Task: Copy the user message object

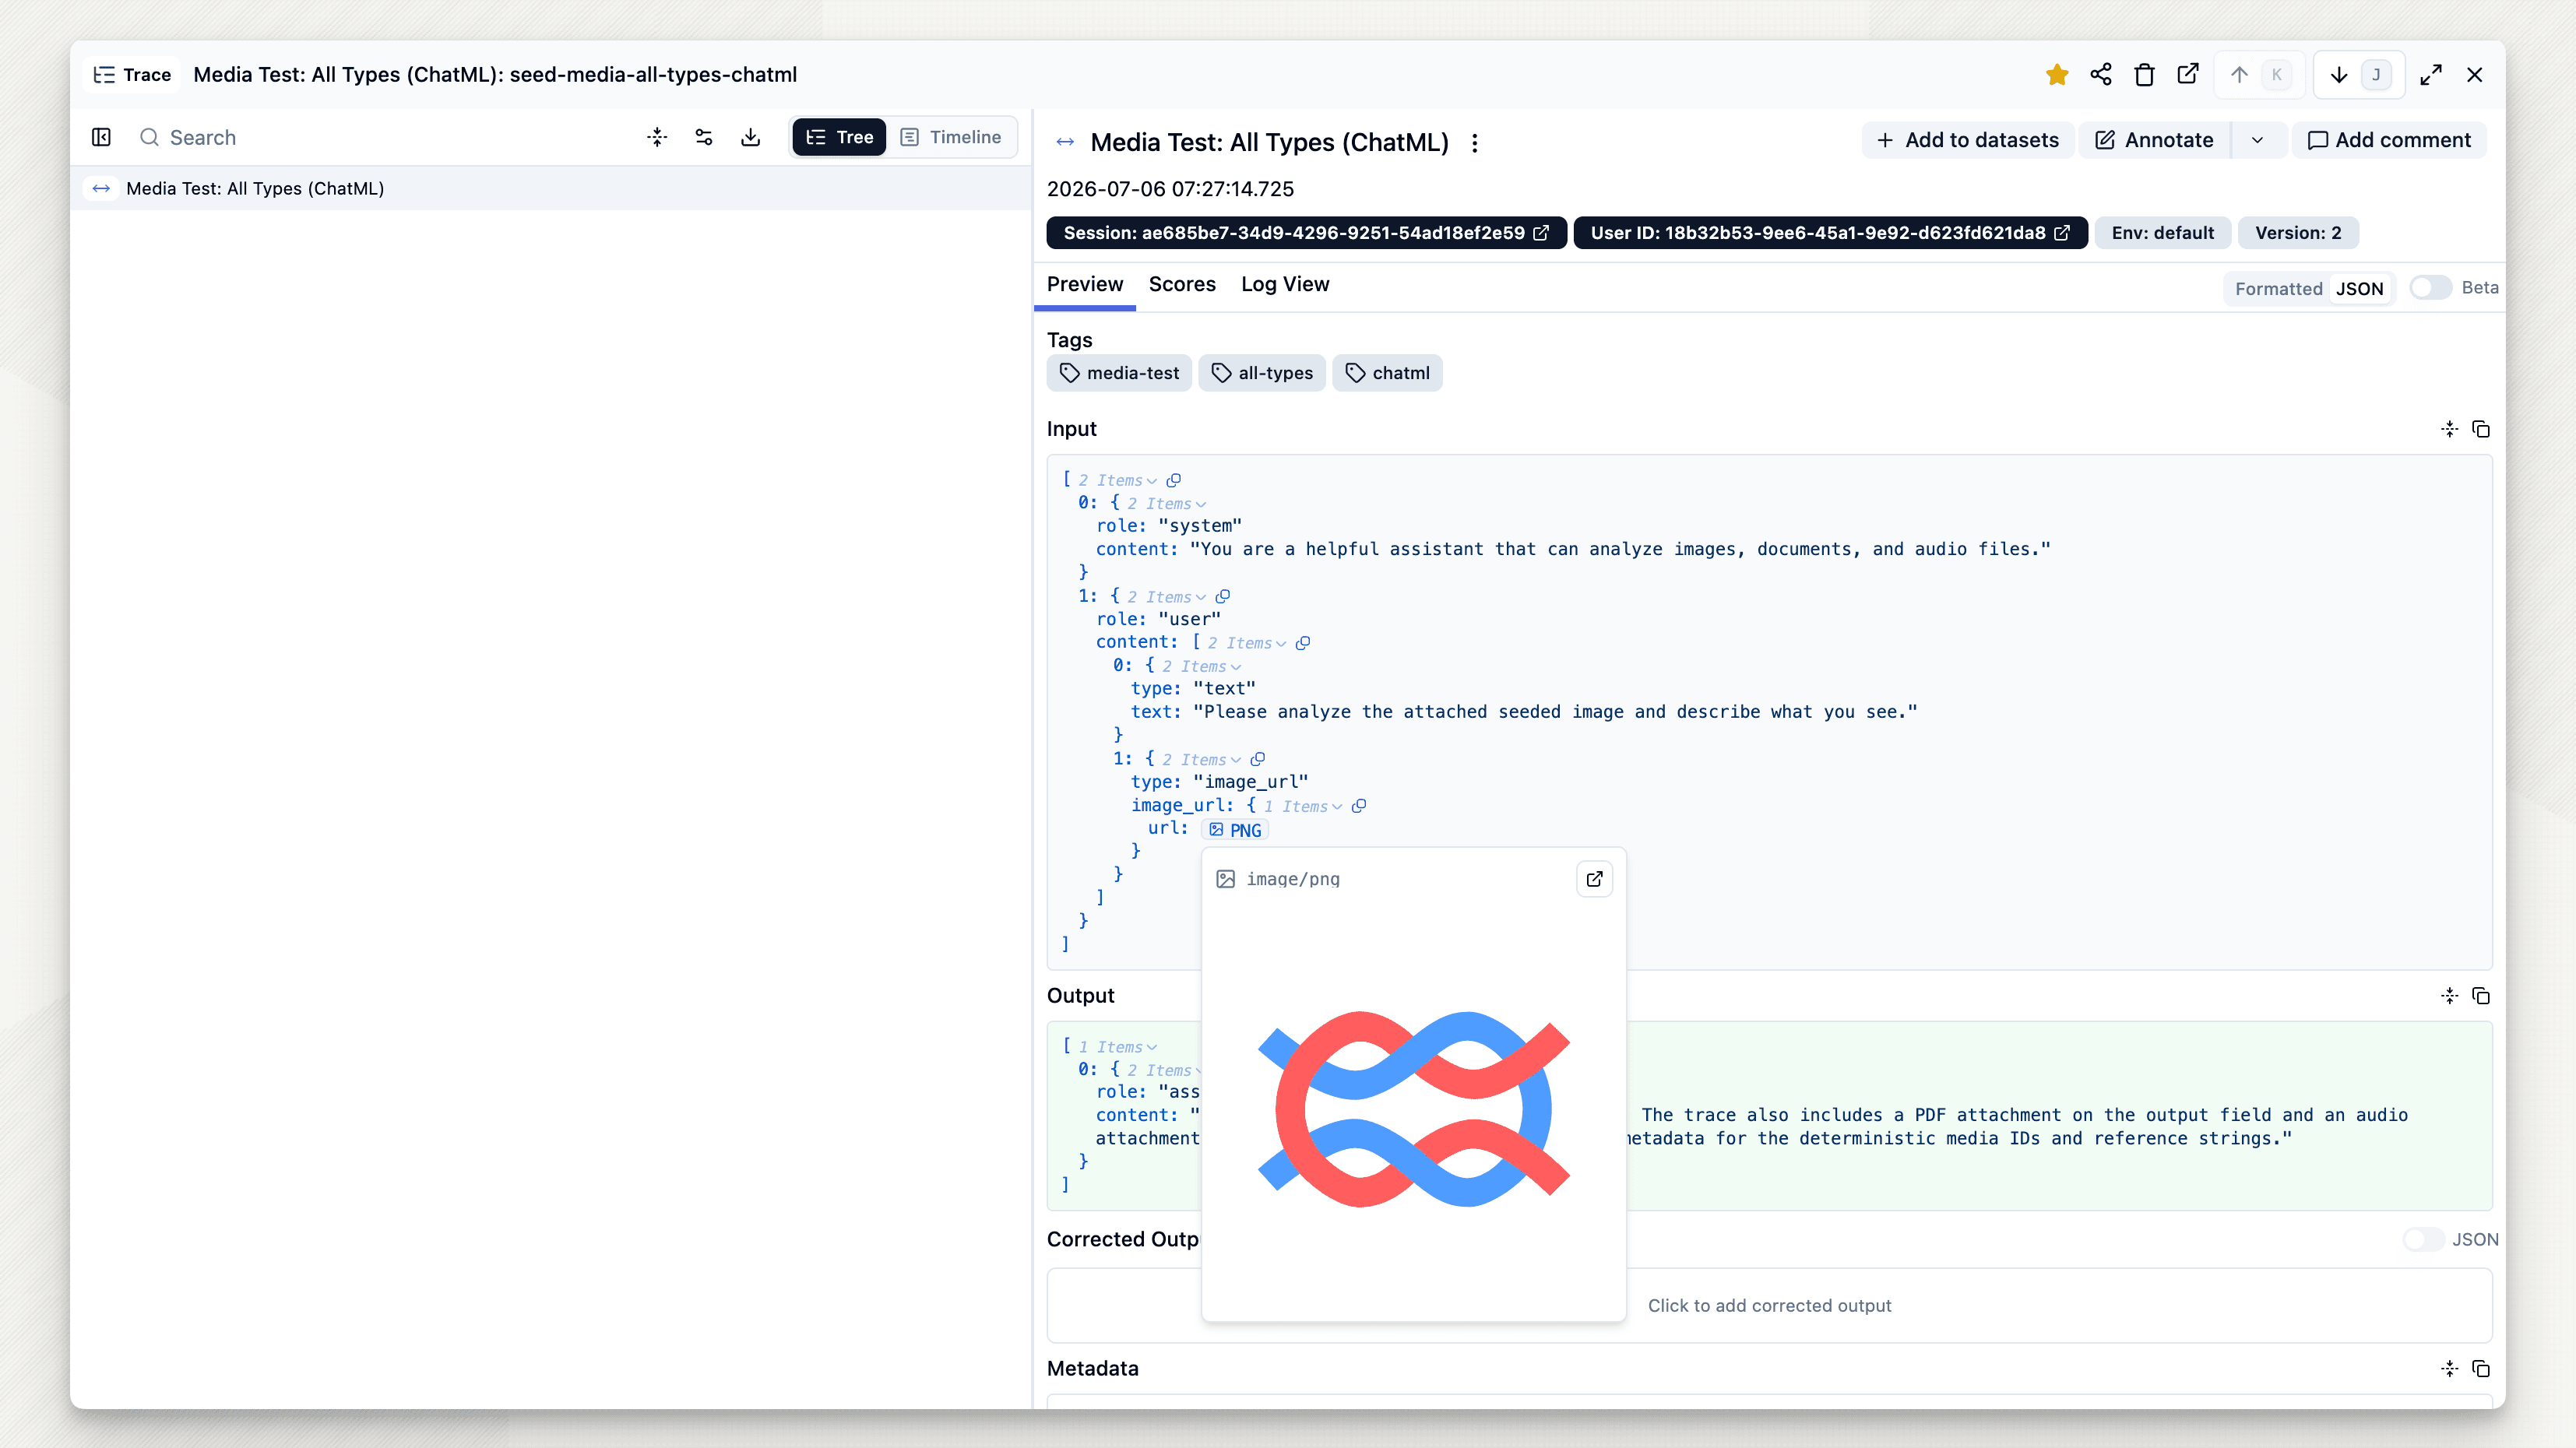Action: [x=1222, y=596]
